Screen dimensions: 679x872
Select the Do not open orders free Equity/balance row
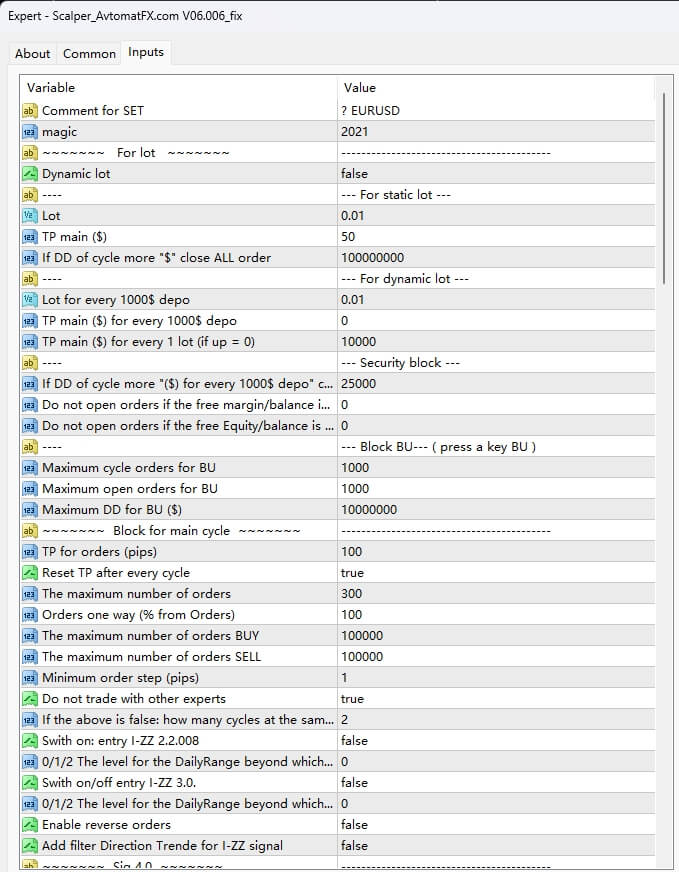pos(338,426)
